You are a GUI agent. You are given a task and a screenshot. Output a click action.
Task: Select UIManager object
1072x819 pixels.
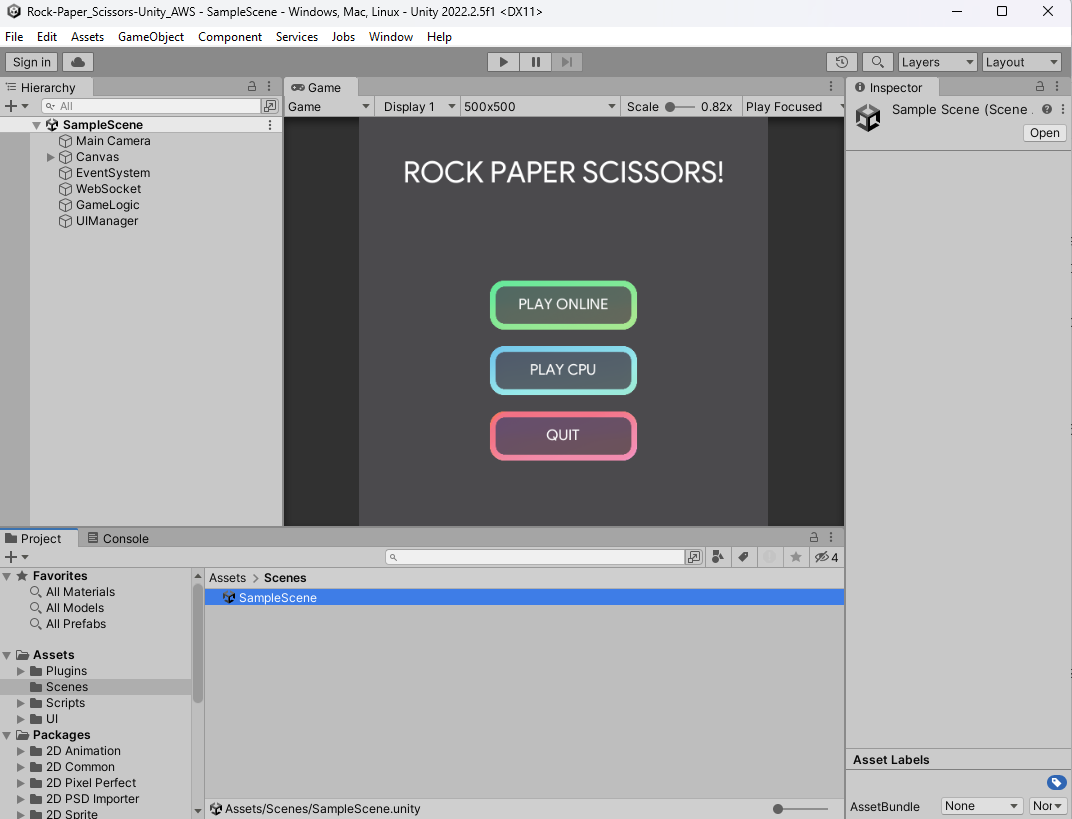pyautogui.click(x=107, y=221)
